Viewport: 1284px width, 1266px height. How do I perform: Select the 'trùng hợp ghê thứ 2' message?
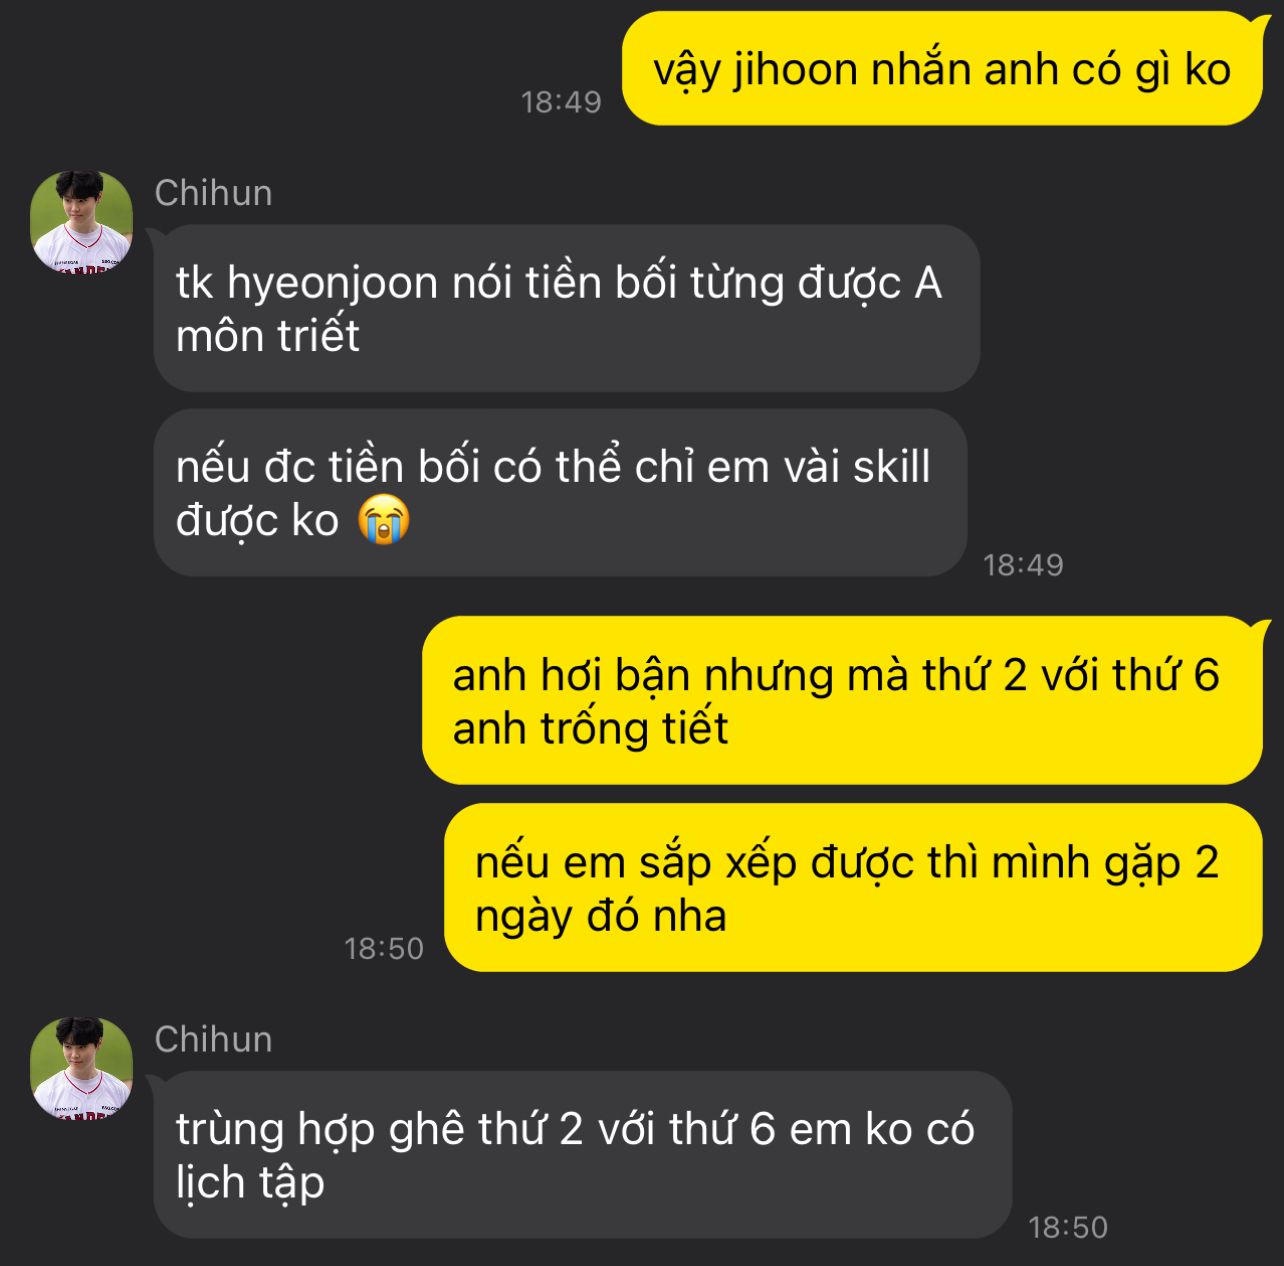tap(583, 1155)
